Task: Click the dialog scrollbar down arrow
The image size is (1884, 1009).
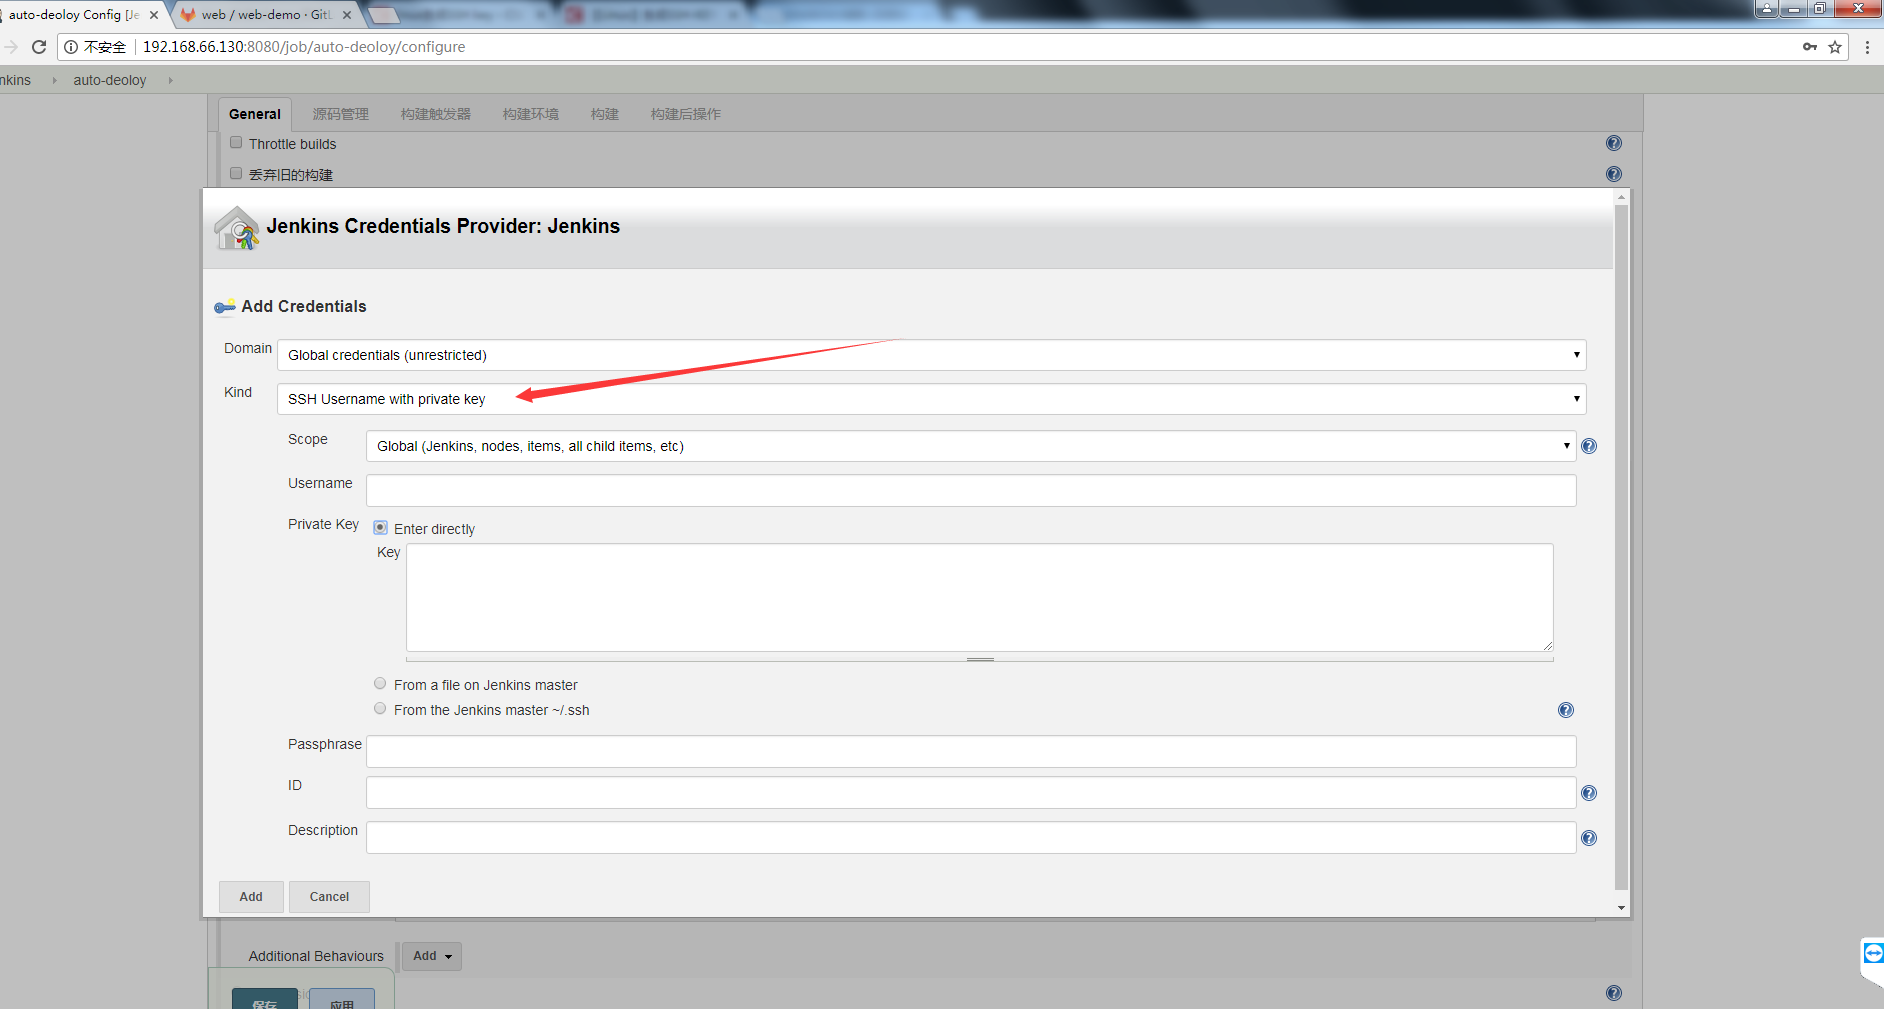Action: pos(1621,908)
